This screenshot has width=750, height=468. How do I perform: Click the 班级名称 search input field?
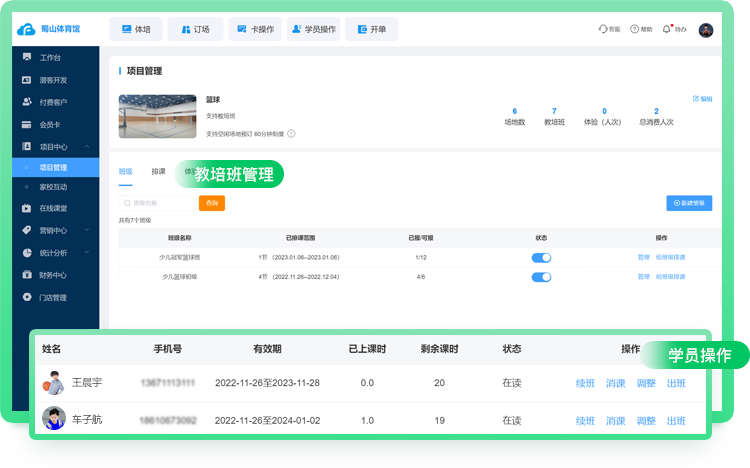click(x=157, y=203)
